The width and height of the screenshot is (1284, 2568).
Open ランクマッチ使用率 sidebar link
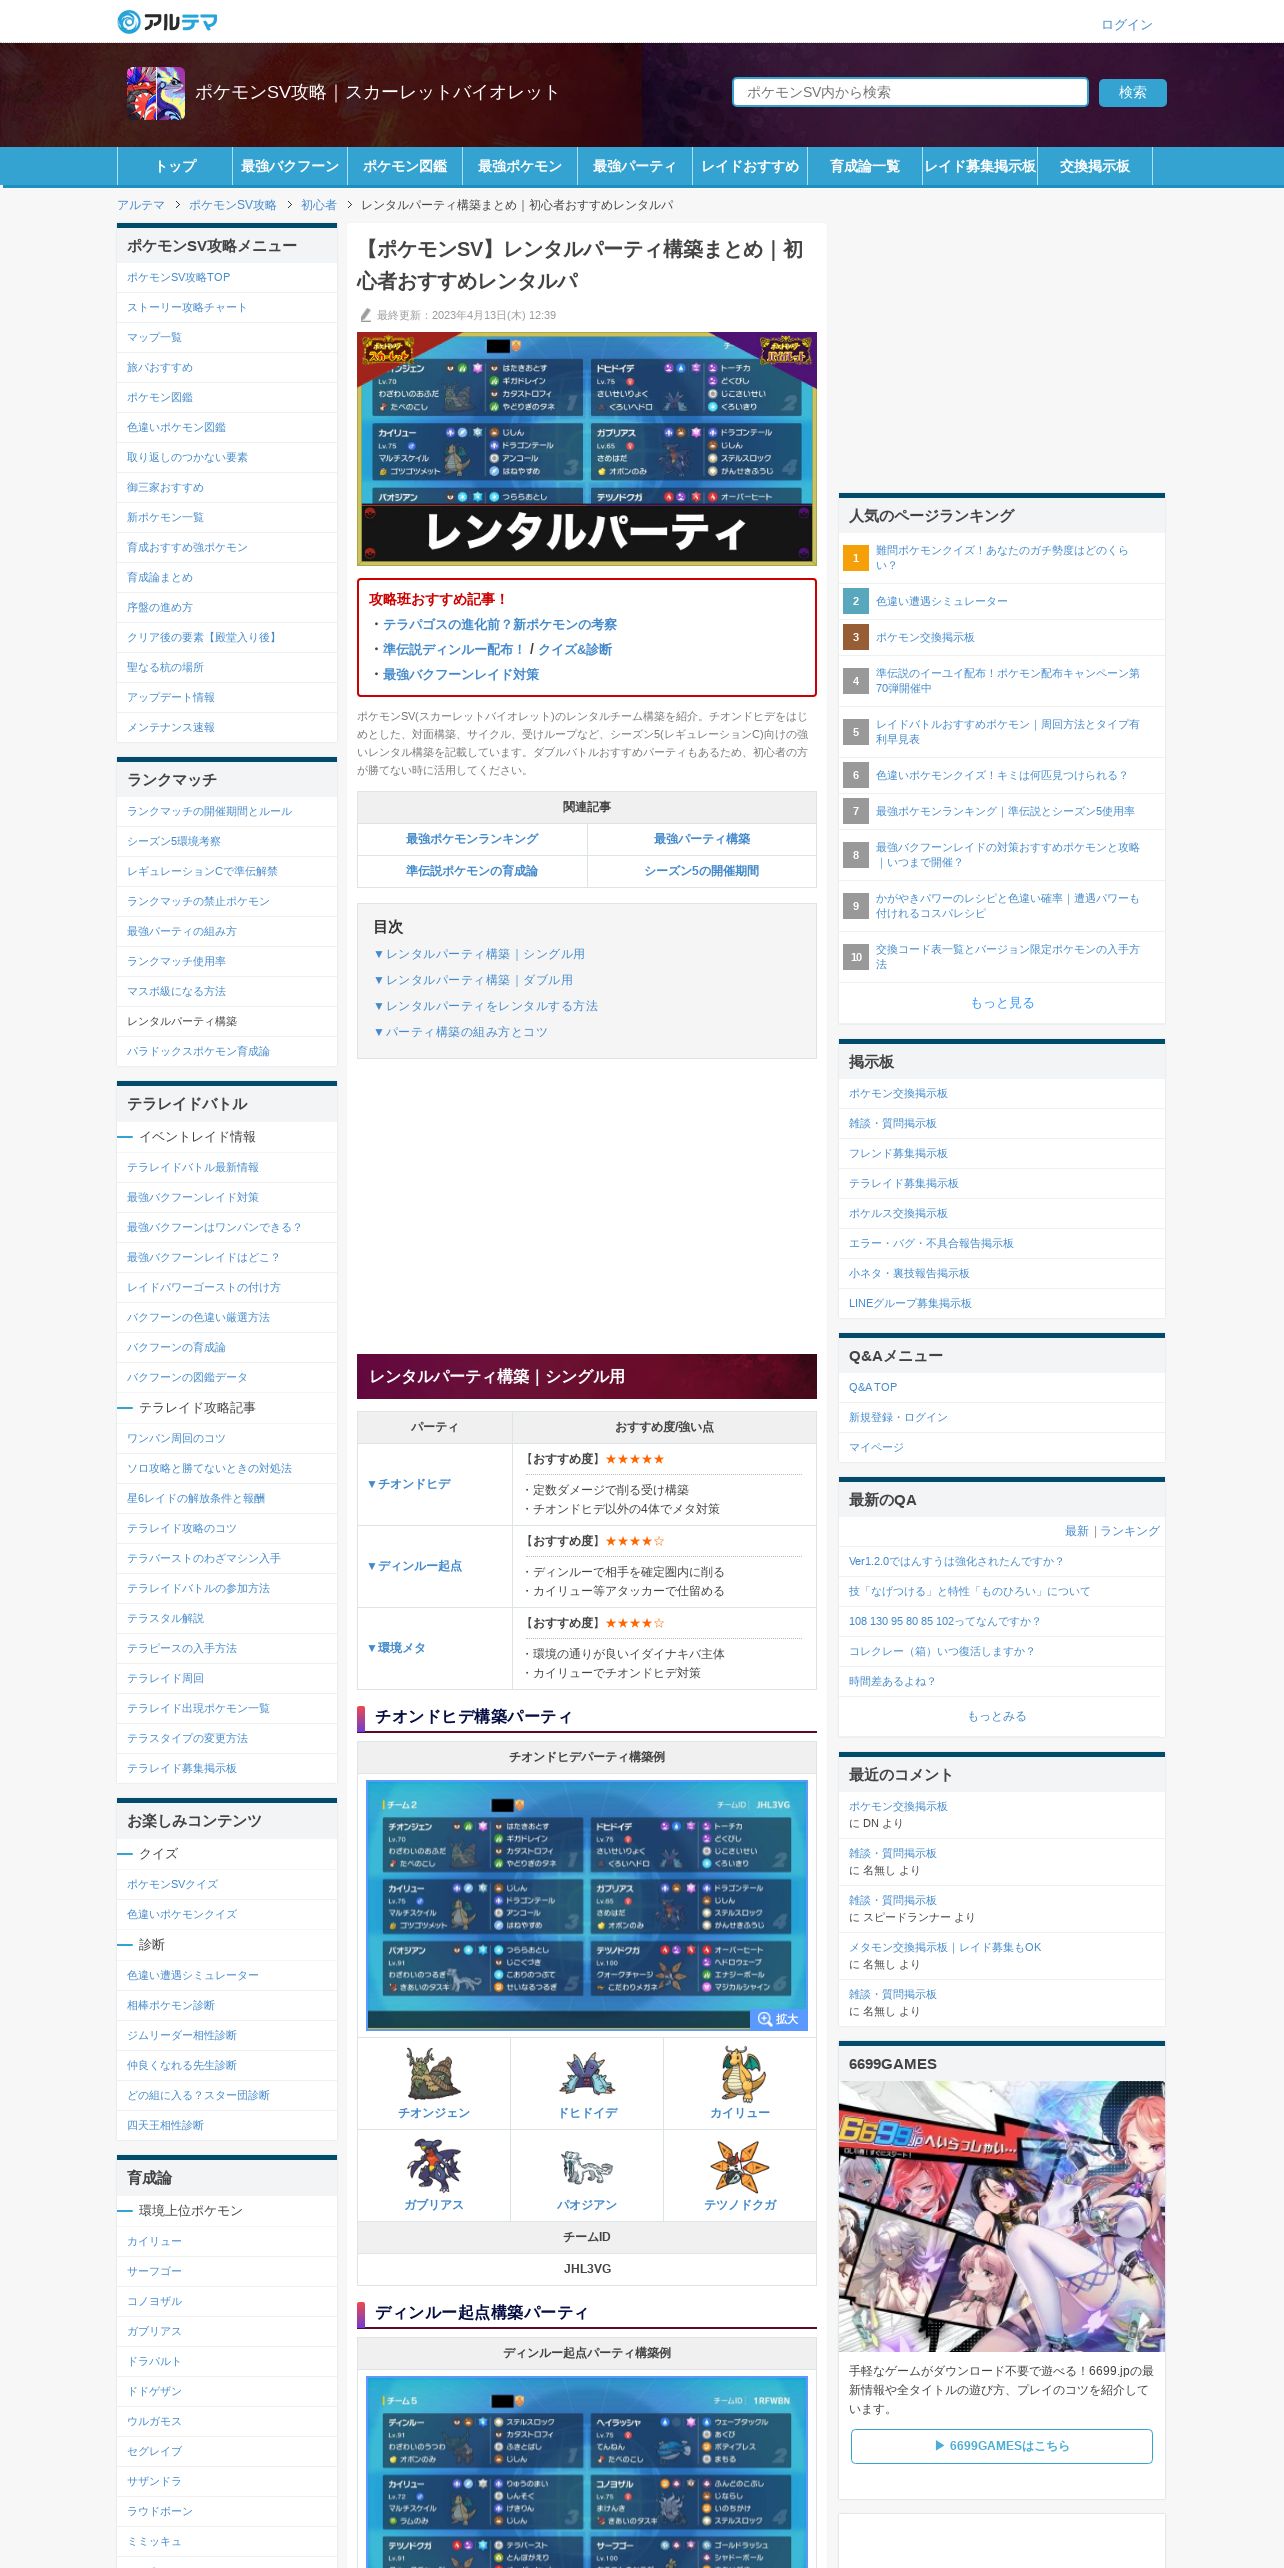(177, 961)
